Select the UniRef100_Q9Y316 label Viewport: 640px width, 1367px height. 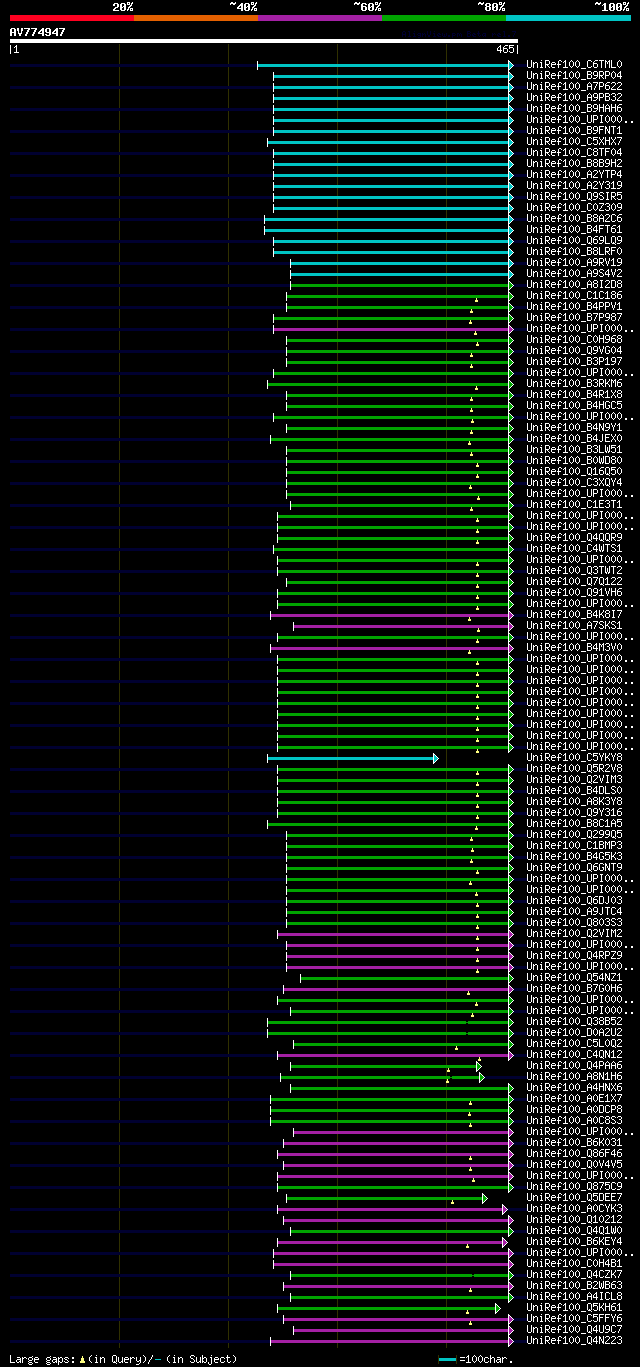(574, 813)
